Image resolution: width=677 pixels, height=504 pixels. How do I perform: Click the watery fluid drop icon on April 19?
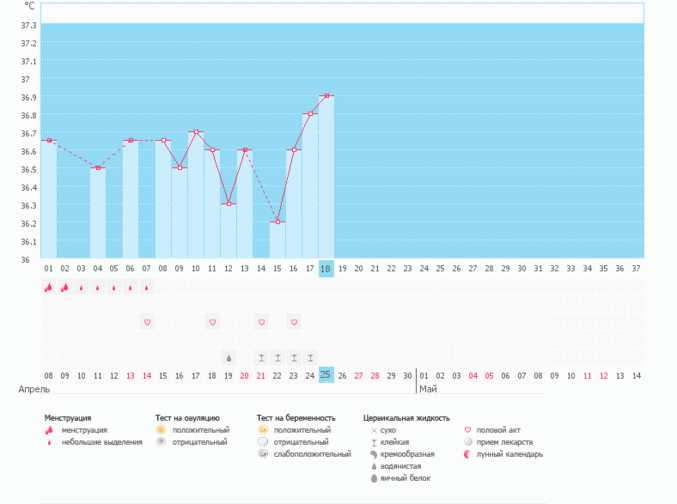coord(229,357)
